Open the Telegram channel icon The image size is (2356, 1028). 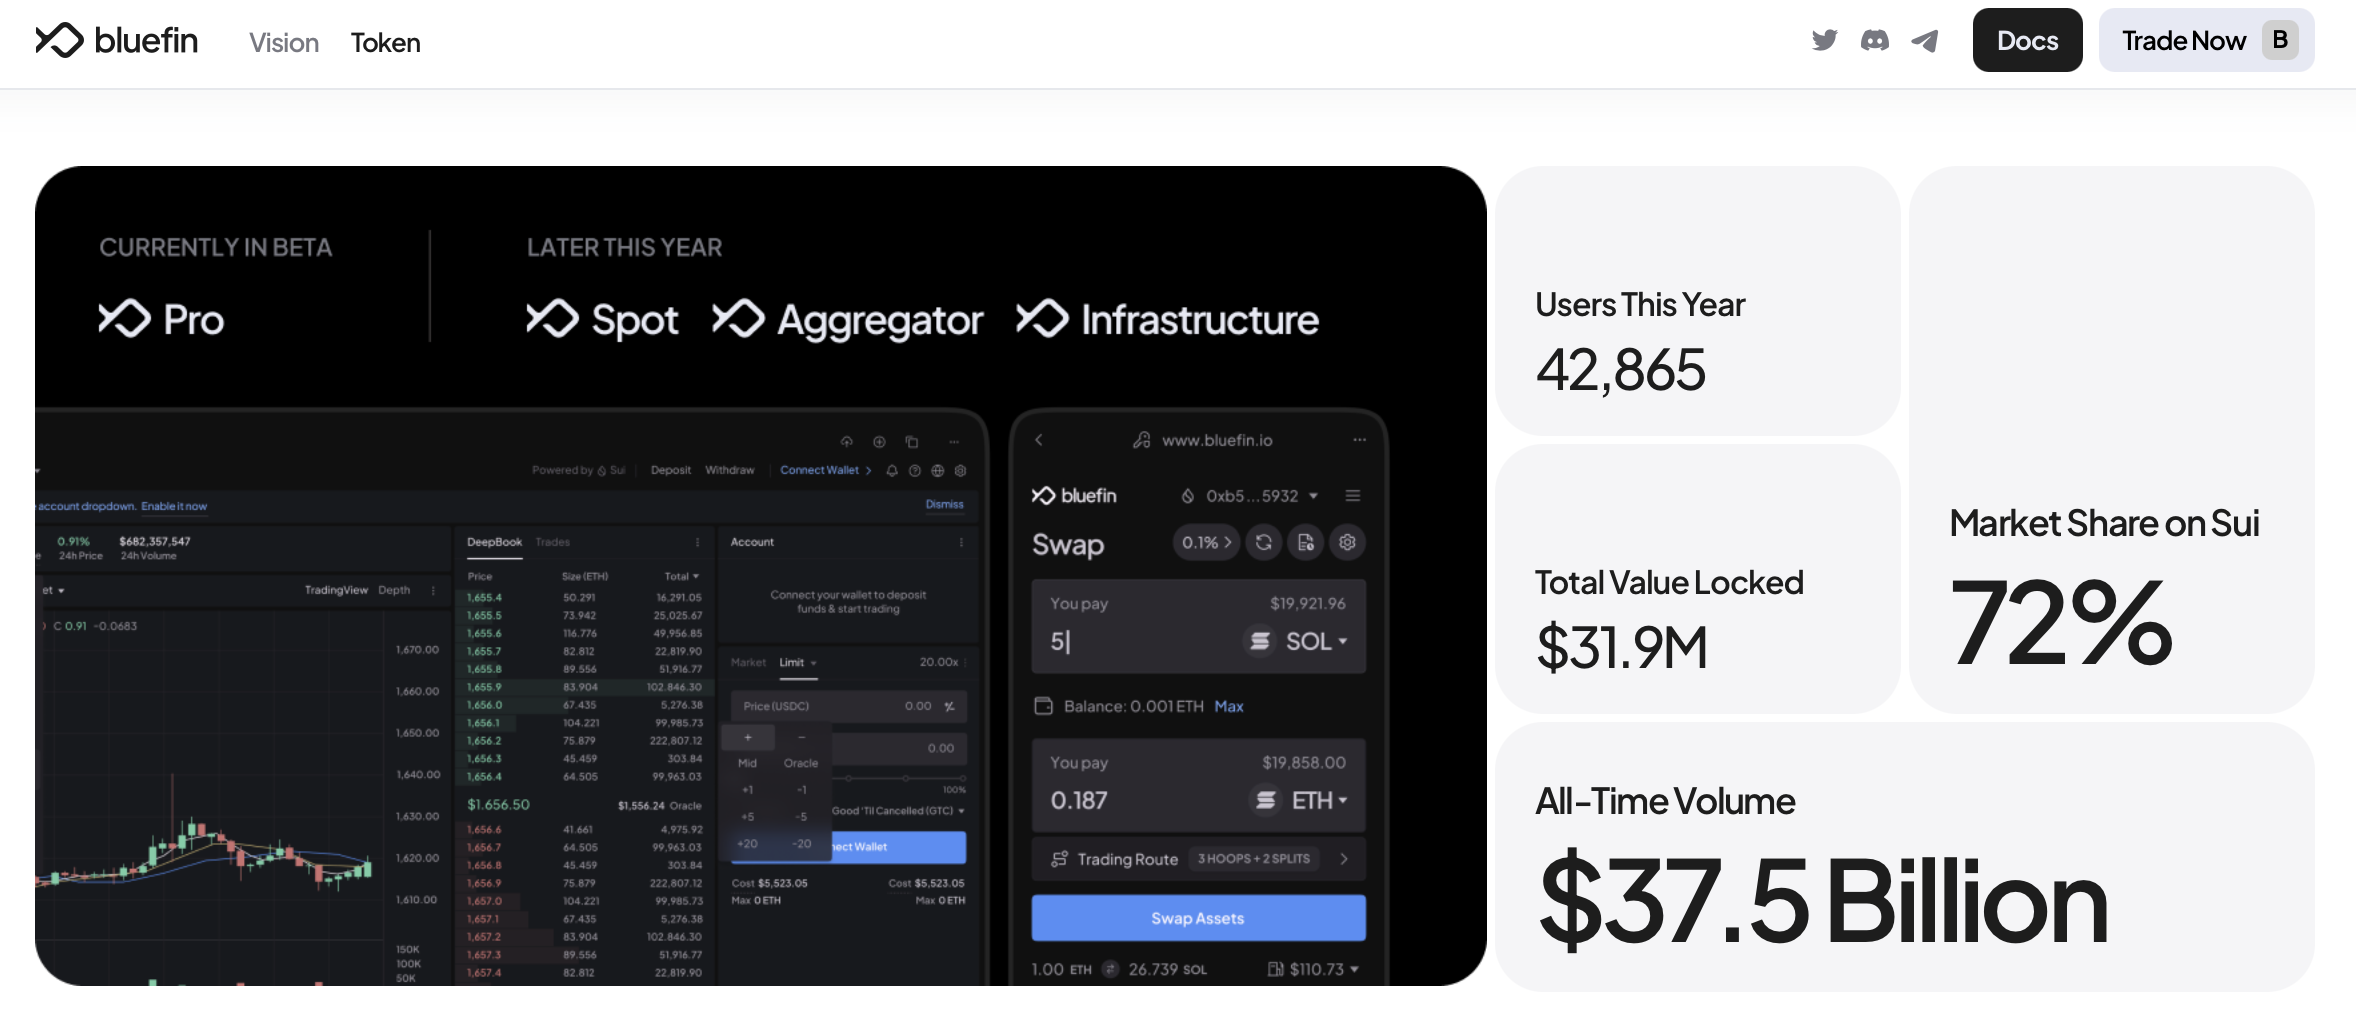(x=1925, y=40)
